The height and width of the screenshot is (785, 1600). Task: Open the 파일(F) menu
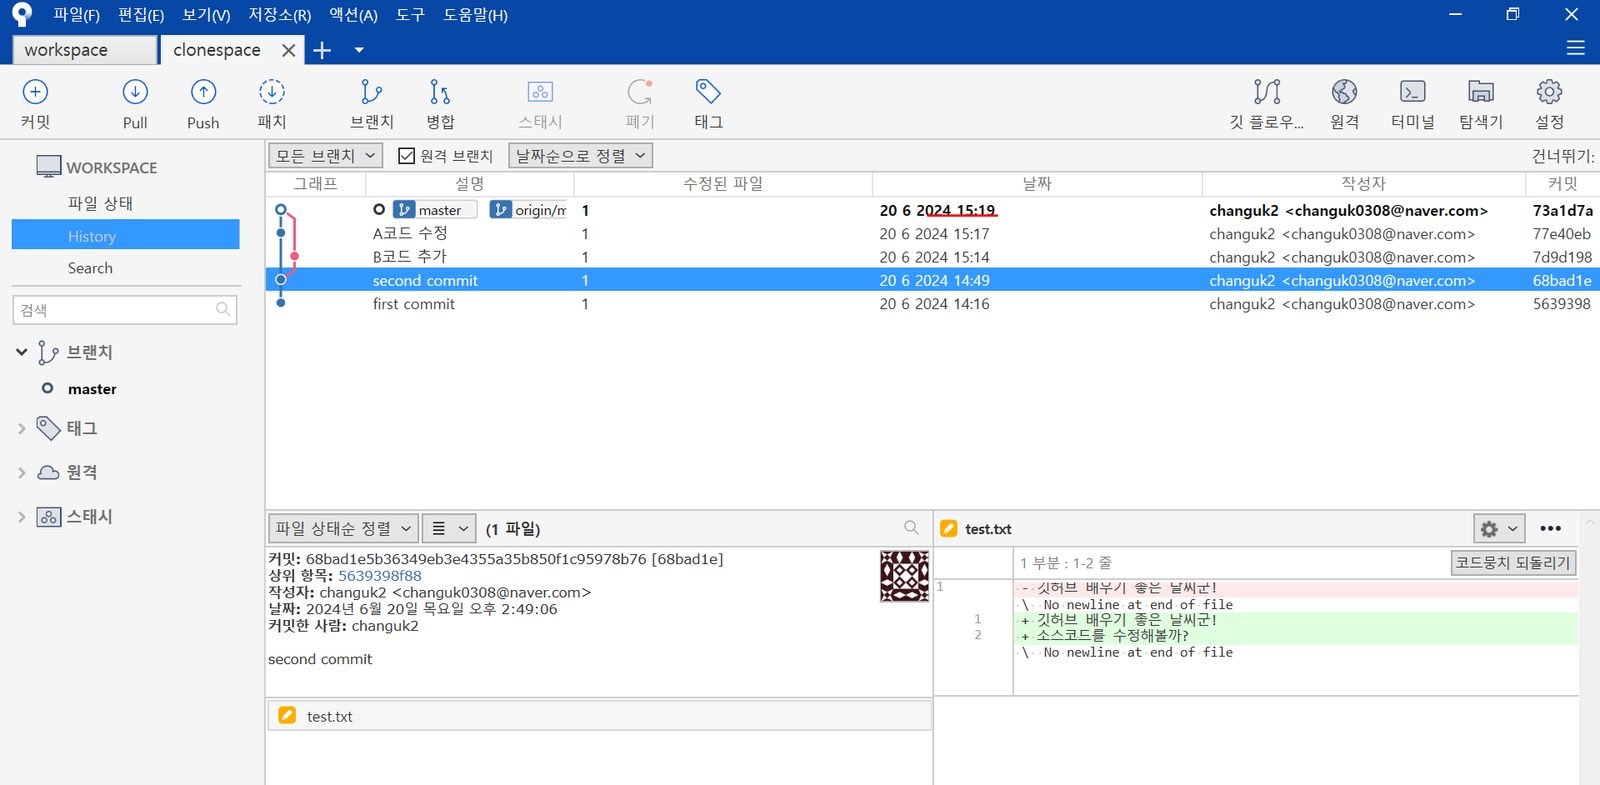pyautogui.click(x=76, y=15)
